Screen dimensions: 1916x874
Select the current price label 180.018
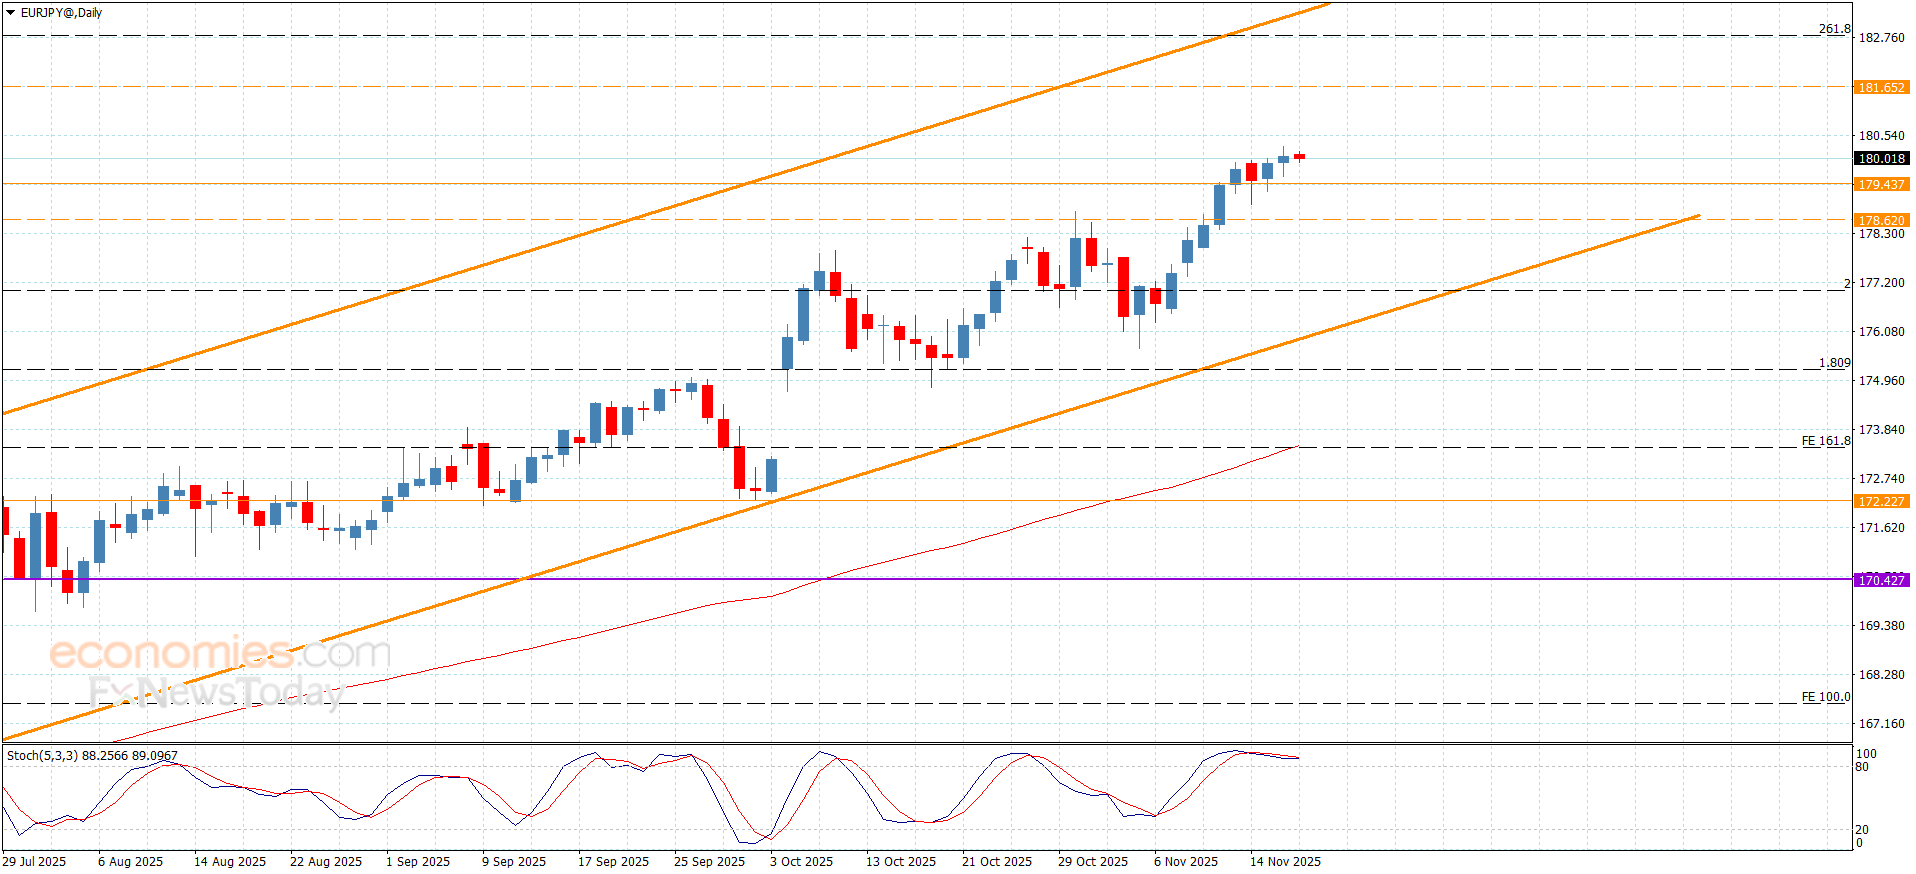[x=1881, y=159]
